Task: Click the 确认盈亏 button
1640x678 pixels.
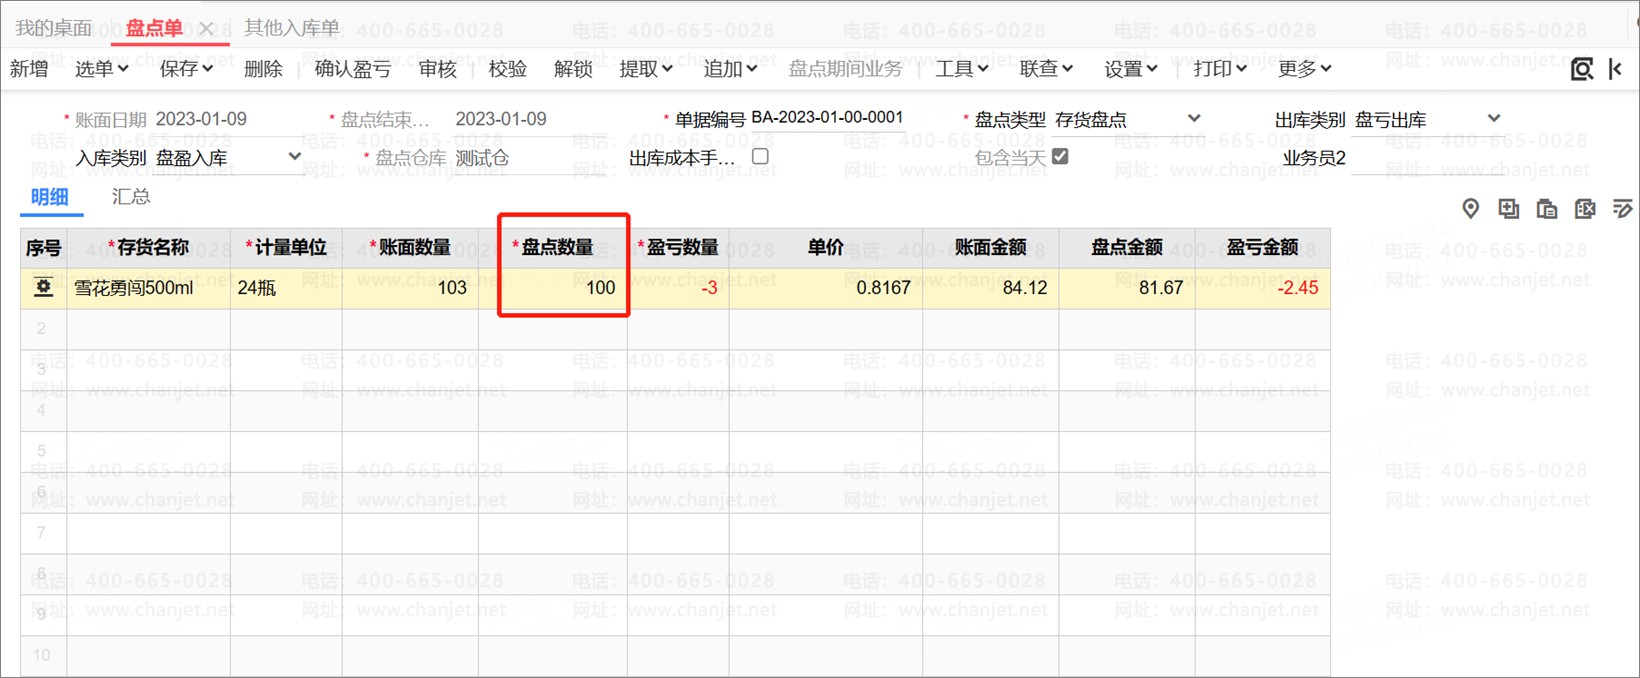Action: [x=352, y=69]
